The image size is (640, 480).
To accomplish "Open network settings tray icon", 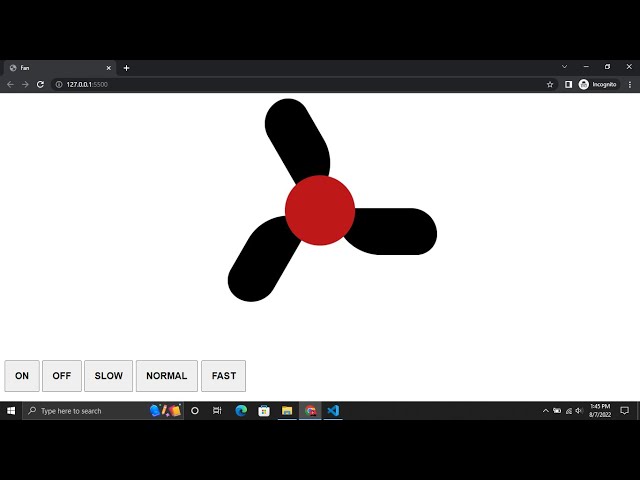I will pos(569,411).
